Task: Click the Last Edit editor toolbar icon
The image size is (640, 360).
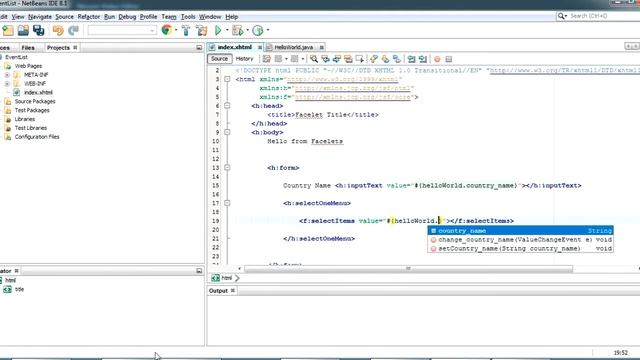Action: (267, 59)
